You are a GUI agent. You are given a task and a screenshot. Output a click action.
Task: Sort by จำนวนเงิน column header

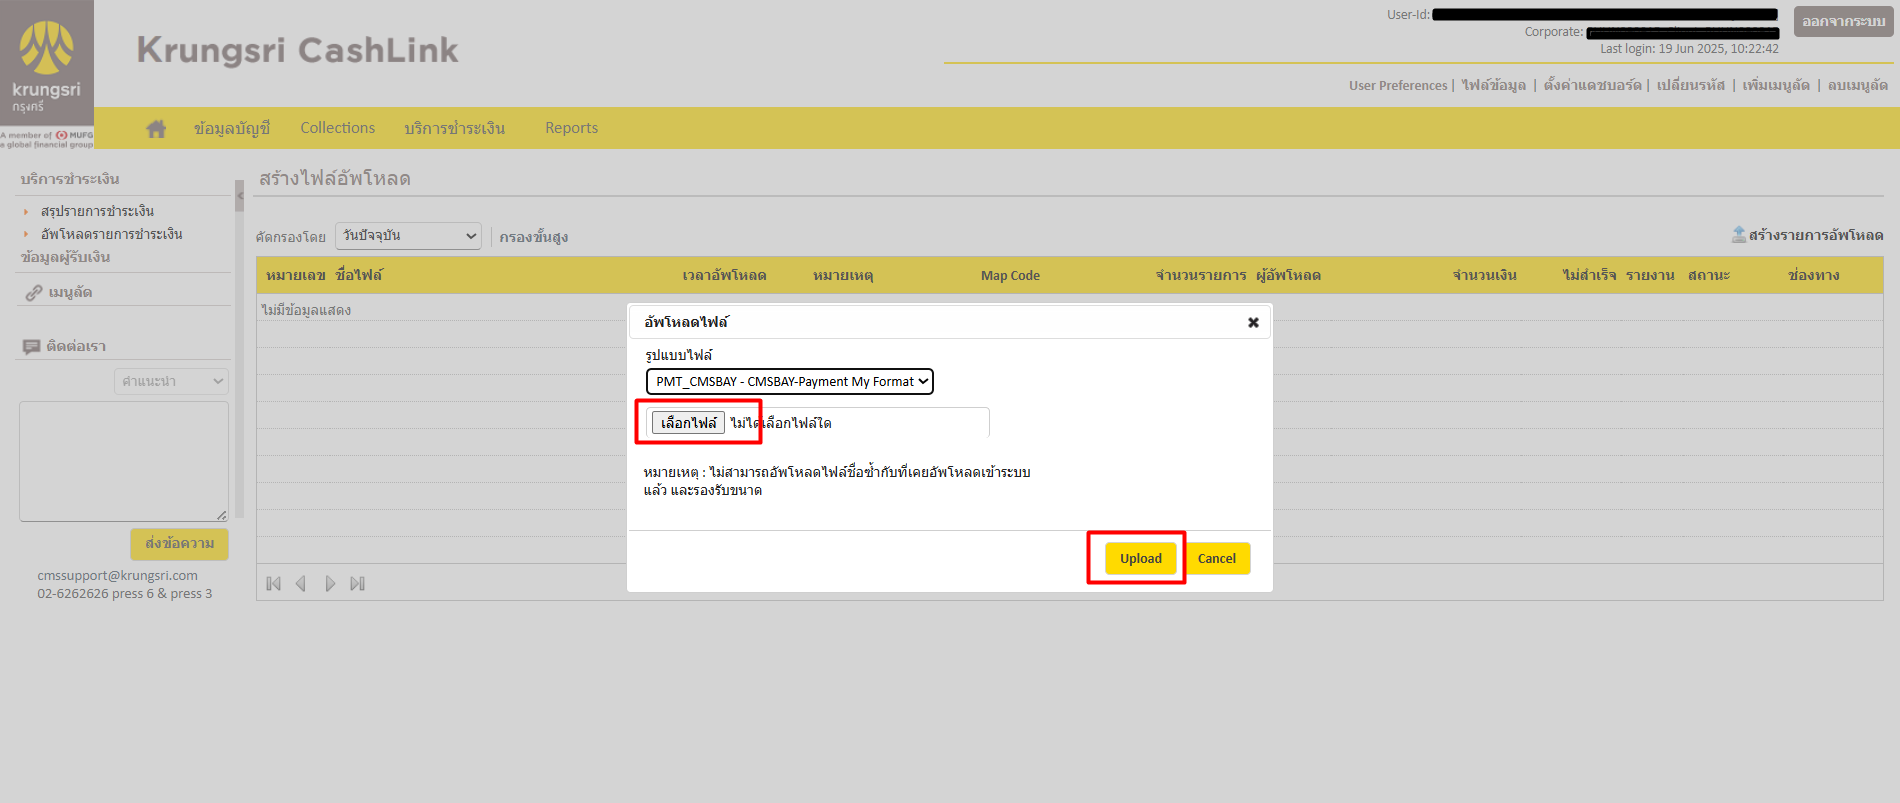tap(1485, 275)
